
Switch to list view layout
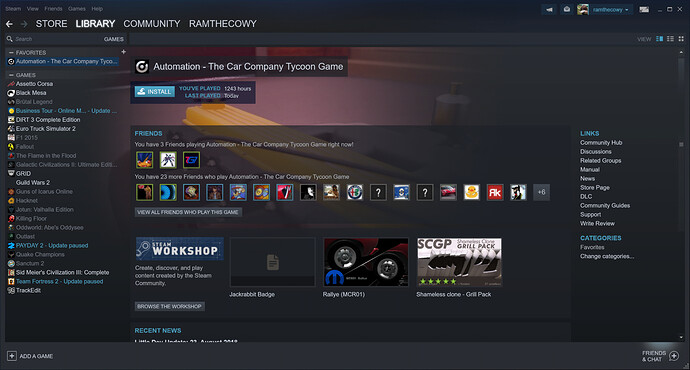tap(670, 39)
